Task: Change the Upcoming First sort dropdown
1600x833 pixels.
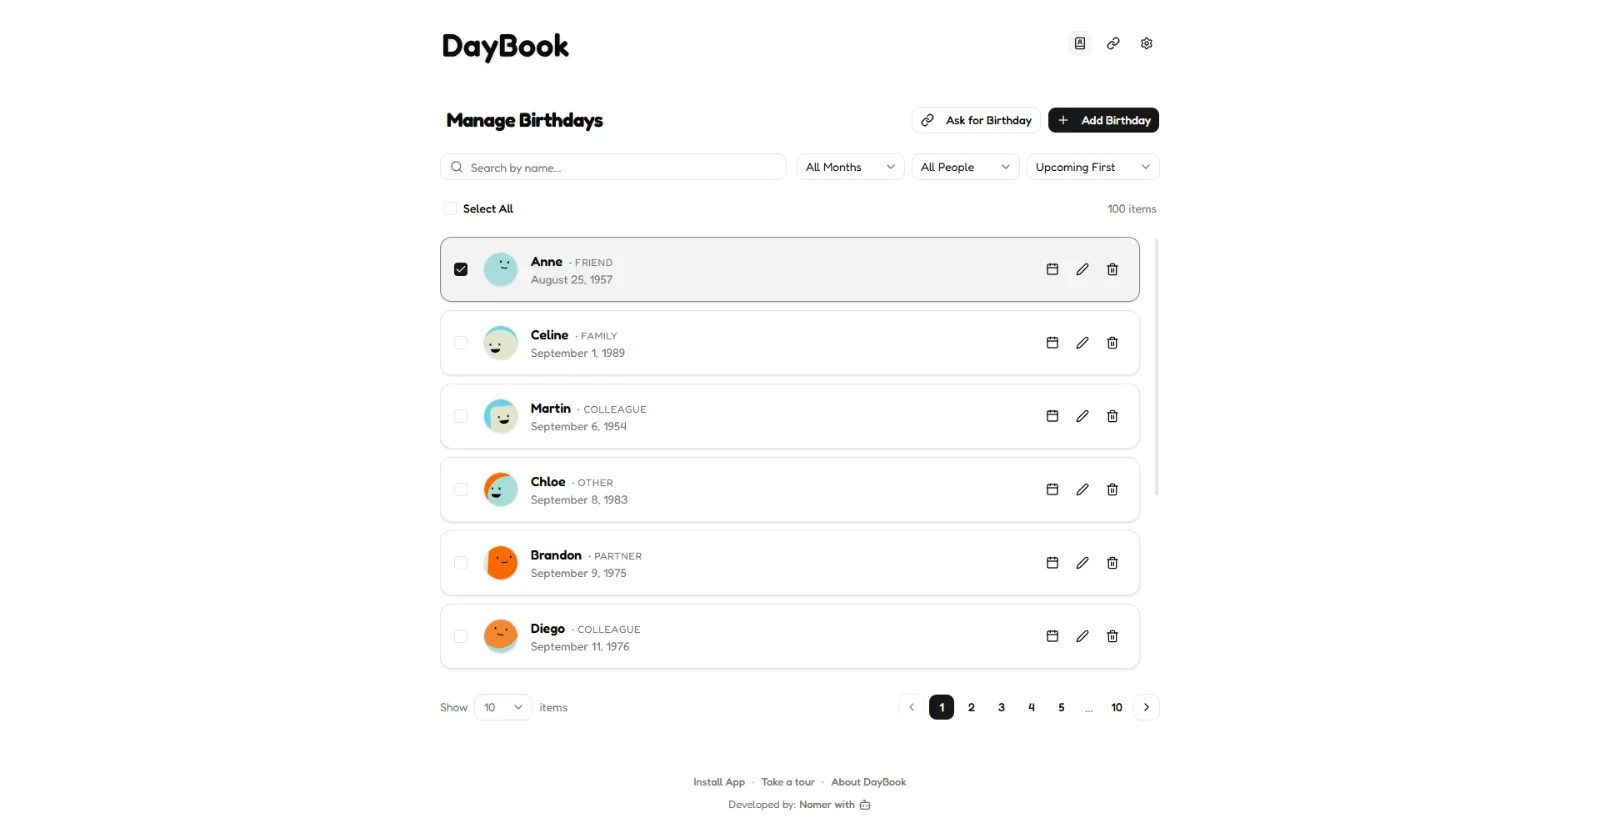Action: (1093, 167)
